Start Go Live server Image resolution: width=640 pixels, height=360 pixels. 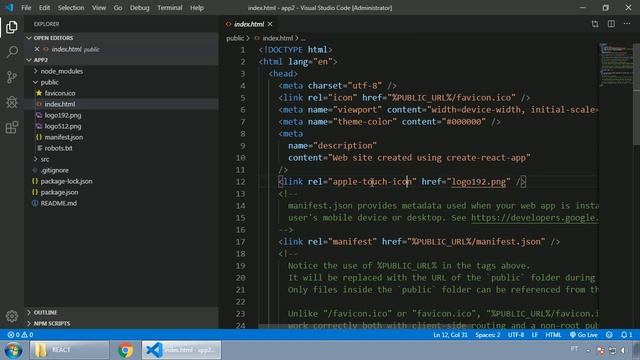584,335
